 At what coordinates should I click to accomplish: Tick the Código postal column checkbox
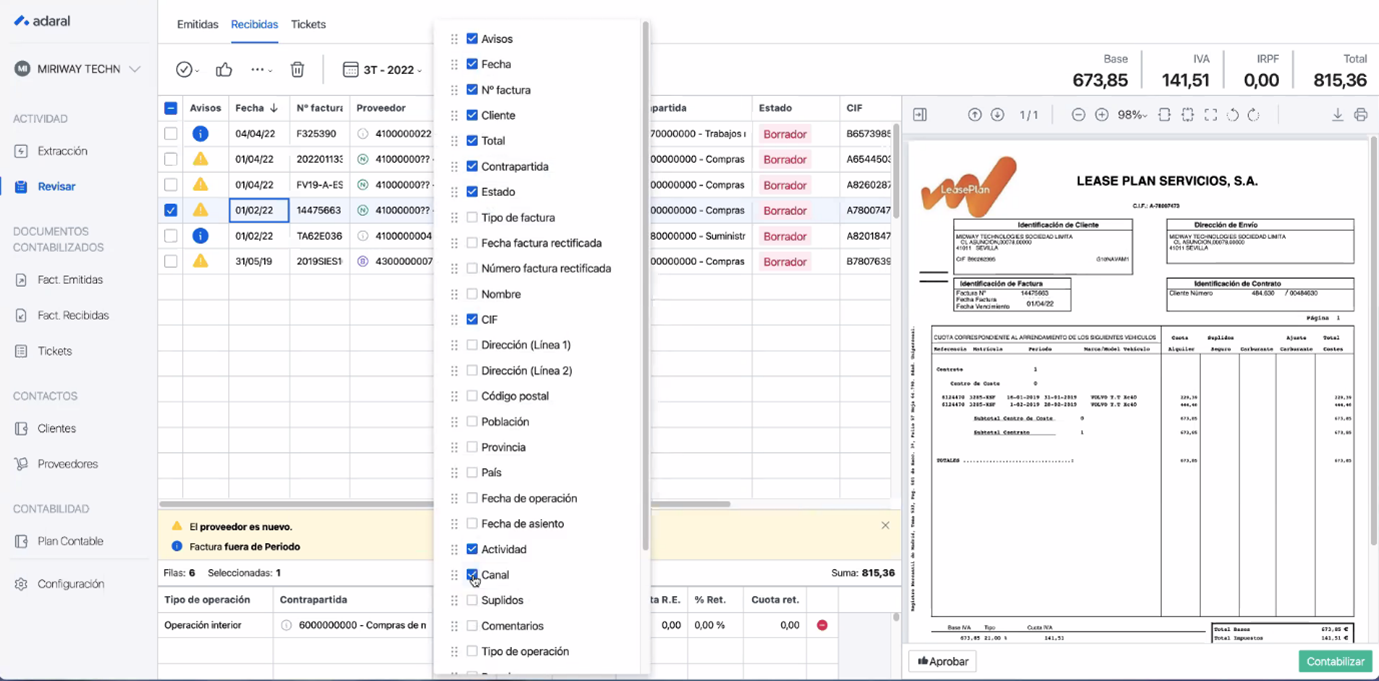click(x=472, y=396)
